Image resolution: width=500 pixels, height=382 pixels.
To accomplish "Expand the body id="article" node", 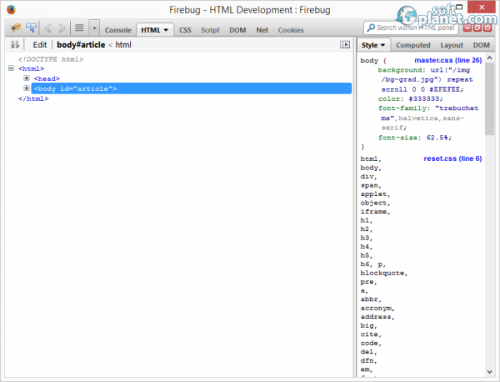I will pyautogui.click(x=26, y=88).
